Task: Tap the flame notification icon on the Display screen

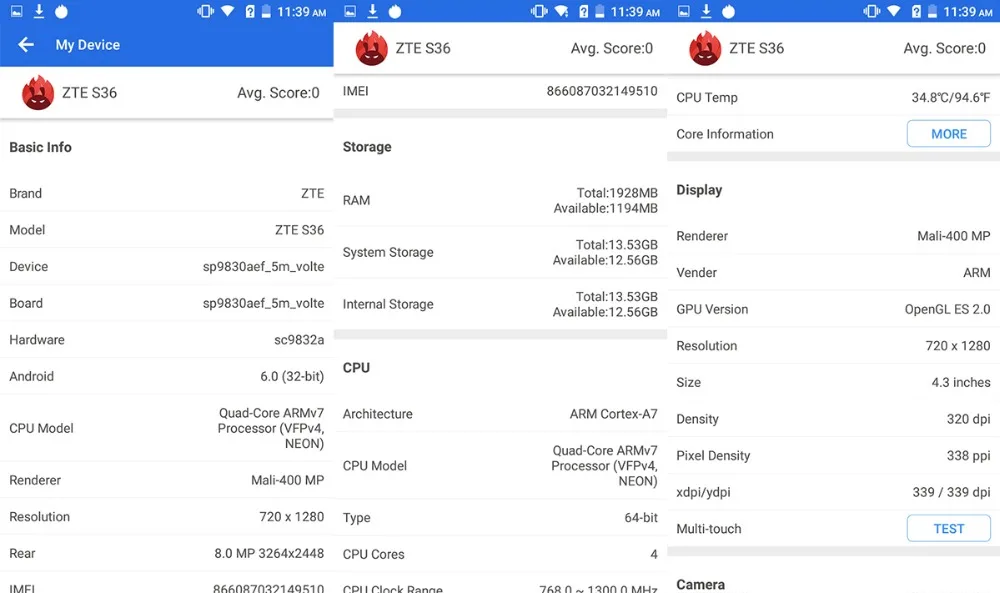Action: (x=728, y=11)
